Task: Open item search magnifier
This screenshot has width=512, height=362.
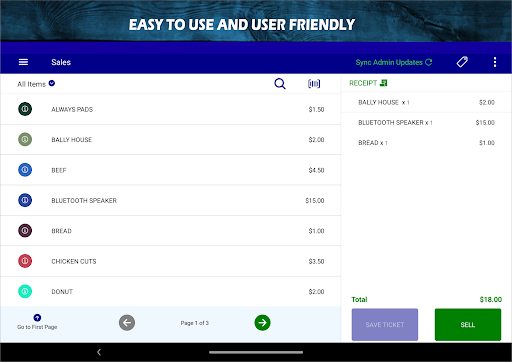Action: (280, 84)
